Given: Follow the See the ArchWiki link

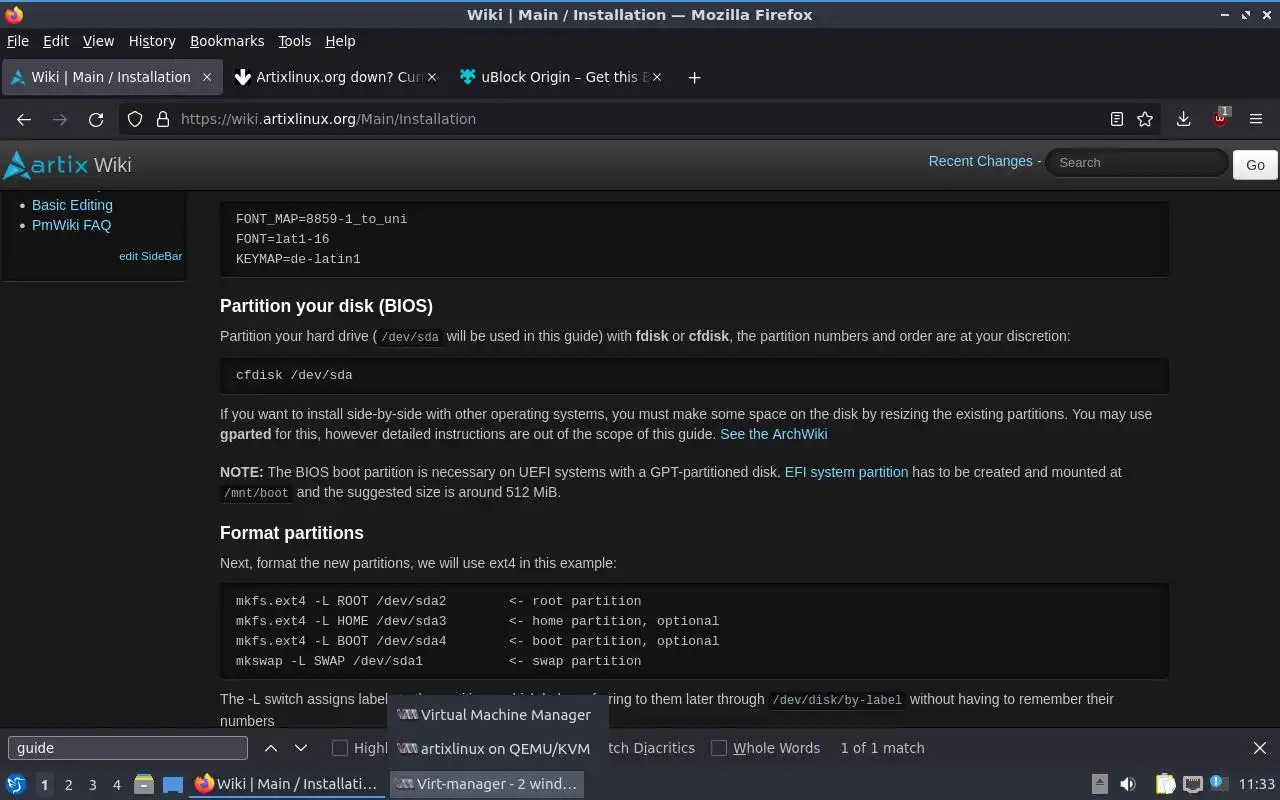Looking at the screenshot, I should pos(773,434).
